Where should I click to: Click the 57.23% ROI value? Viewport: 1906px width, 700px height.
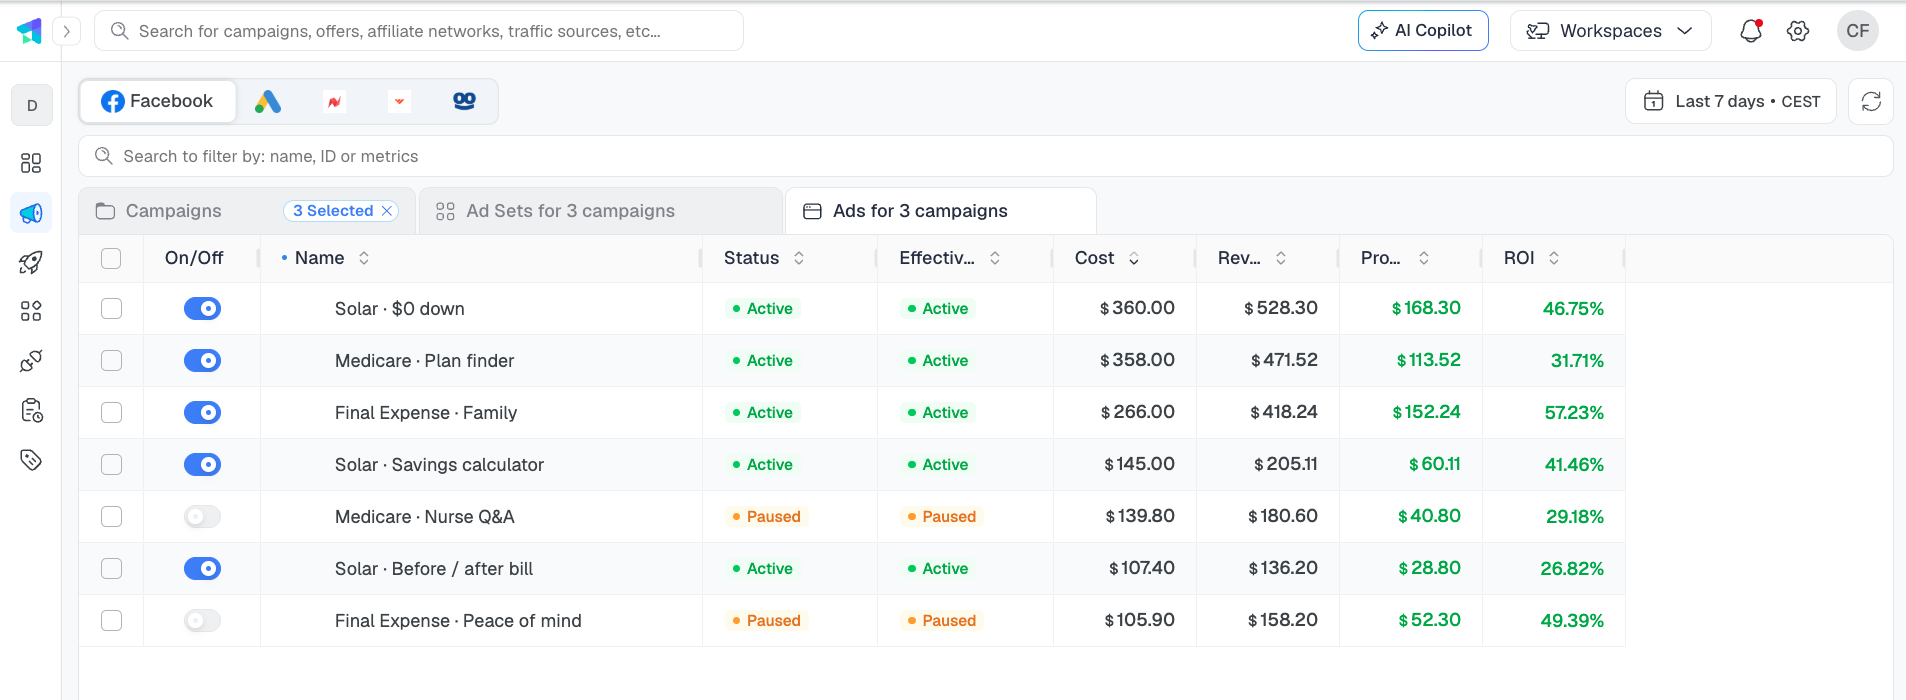[x=1574, y=413]
